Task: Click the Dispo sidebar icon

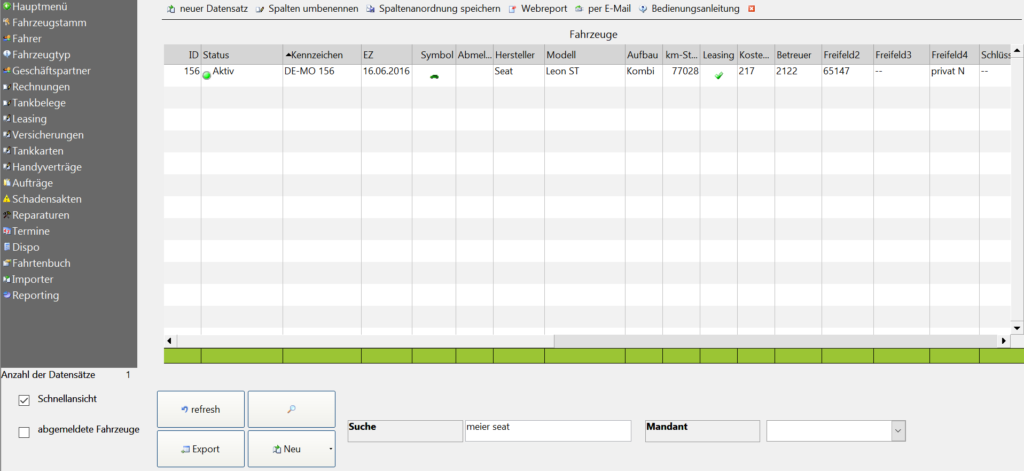Action: [x=7, y=247]
